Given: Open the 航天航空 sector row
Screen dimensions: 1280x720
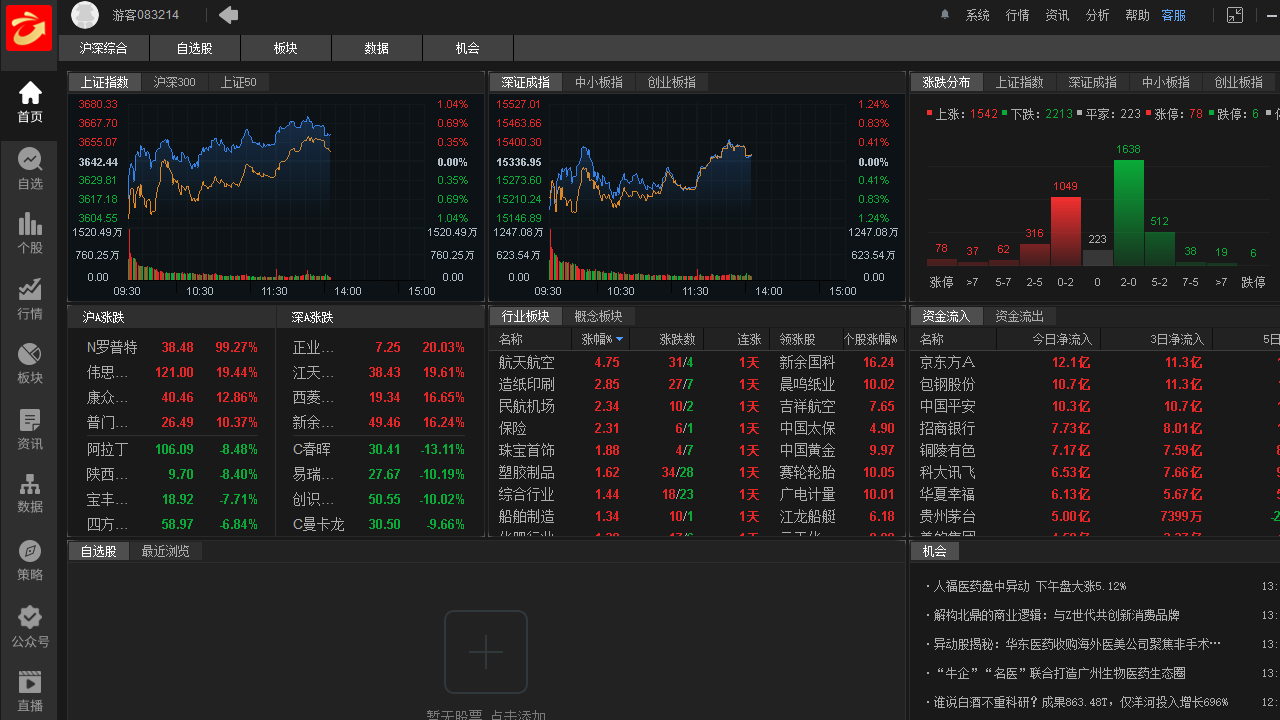Looking at the screenshot, I should (696, 362).
